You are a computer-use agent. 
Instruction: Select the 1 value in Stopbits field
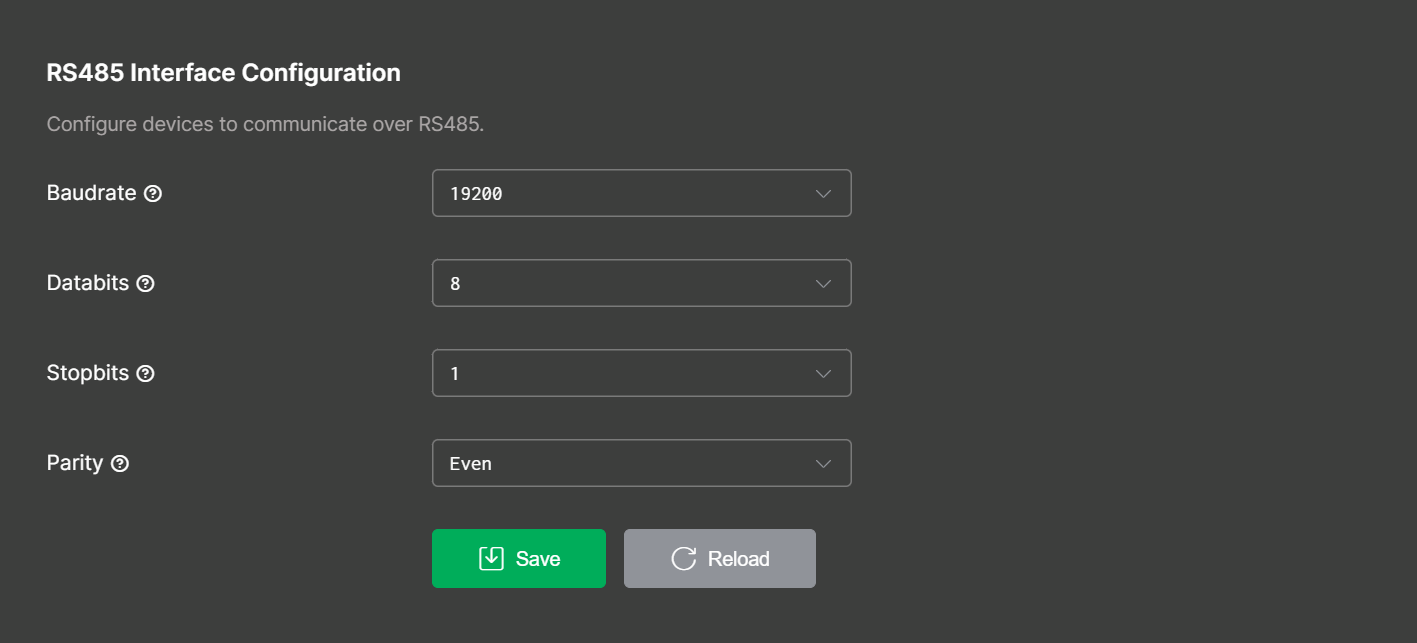click(x=455, y=374)
